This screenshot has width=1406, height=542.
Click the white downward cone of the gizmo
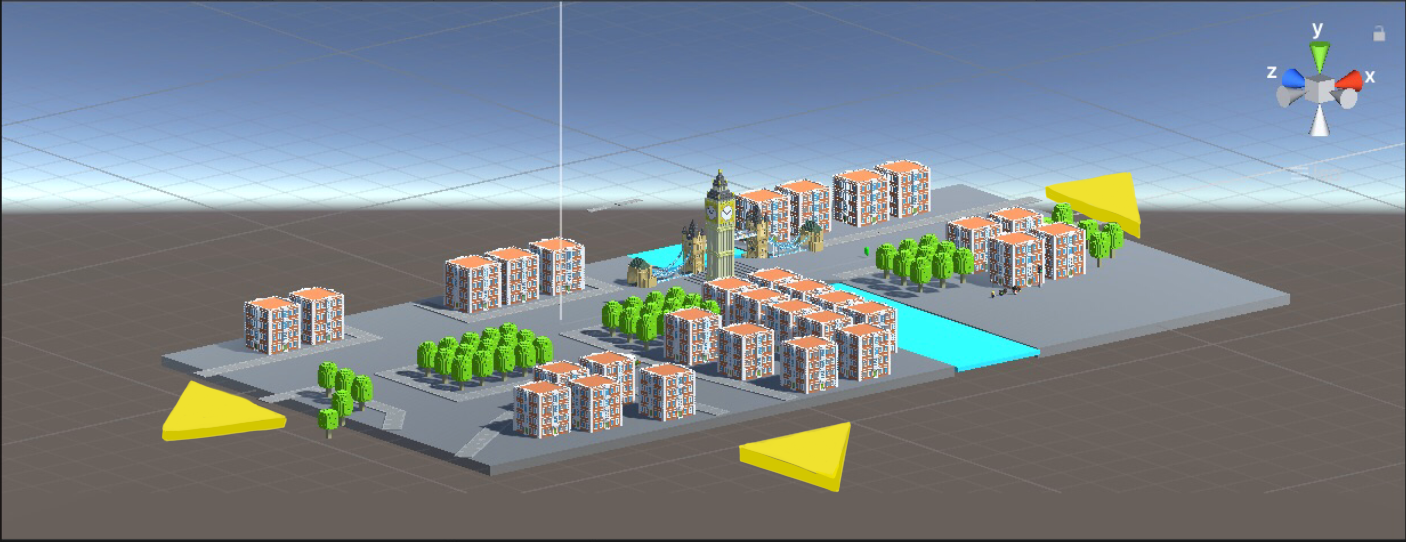pos(1321,121)
